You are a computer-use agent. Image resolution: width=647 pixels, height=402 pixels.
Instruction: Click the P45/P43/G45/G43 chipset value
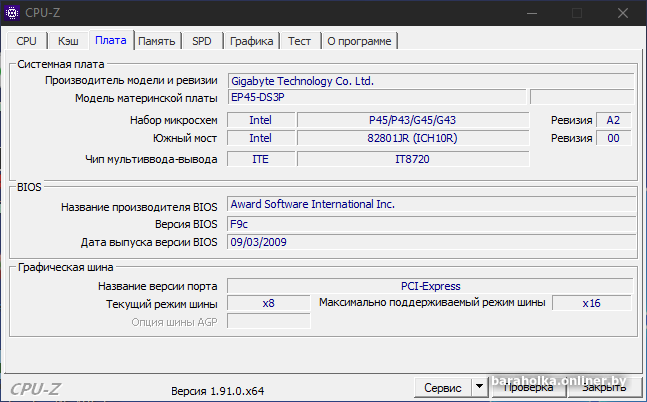pos(413,120)
